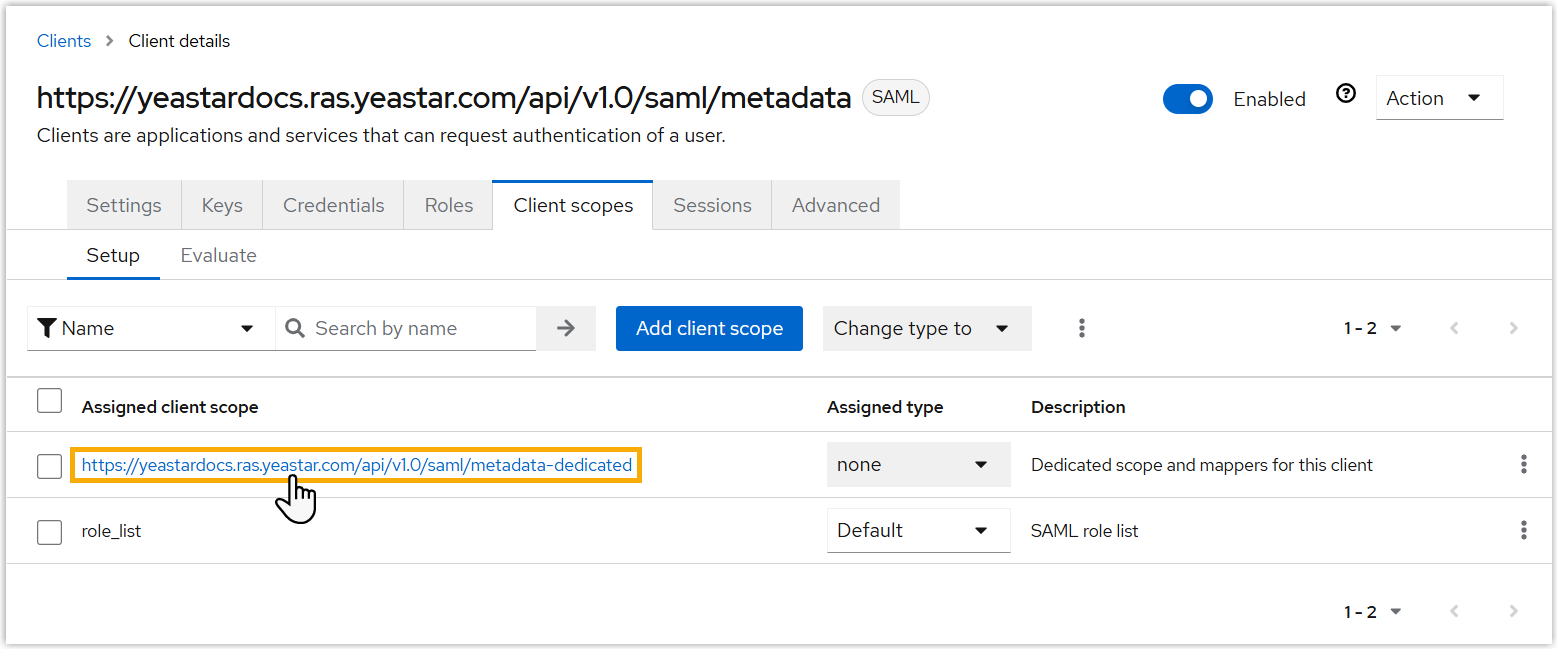Click the bottom next page arrow

pyautogui.click(x=1513, y=612)
